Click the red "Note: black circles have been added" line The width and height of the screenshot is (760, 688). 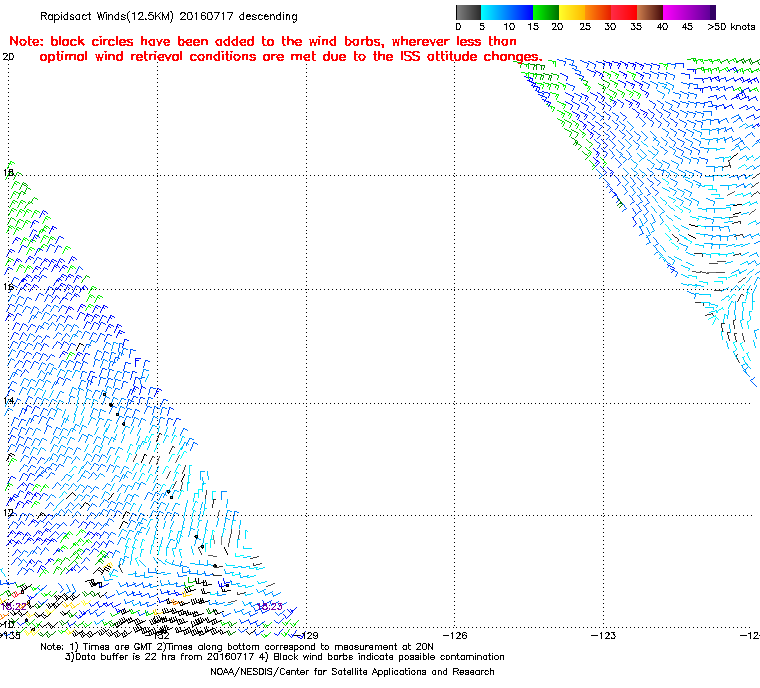point(263,41)
